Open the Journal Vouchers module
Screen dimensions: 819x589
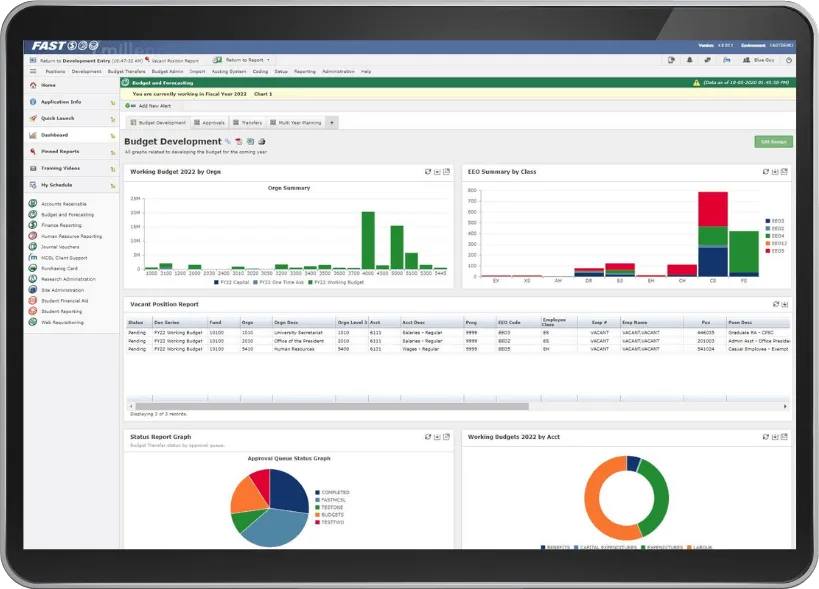pyautogui.click(x=60, y=247)
